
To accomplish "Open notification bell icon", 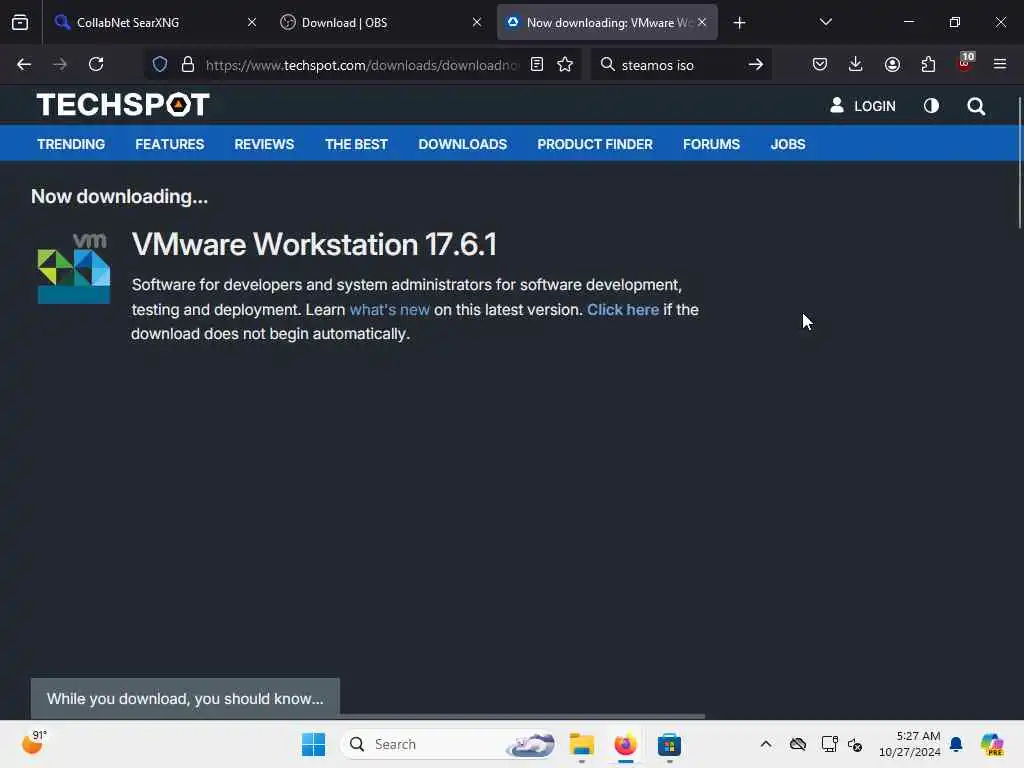I will click(x=957, y=744).
